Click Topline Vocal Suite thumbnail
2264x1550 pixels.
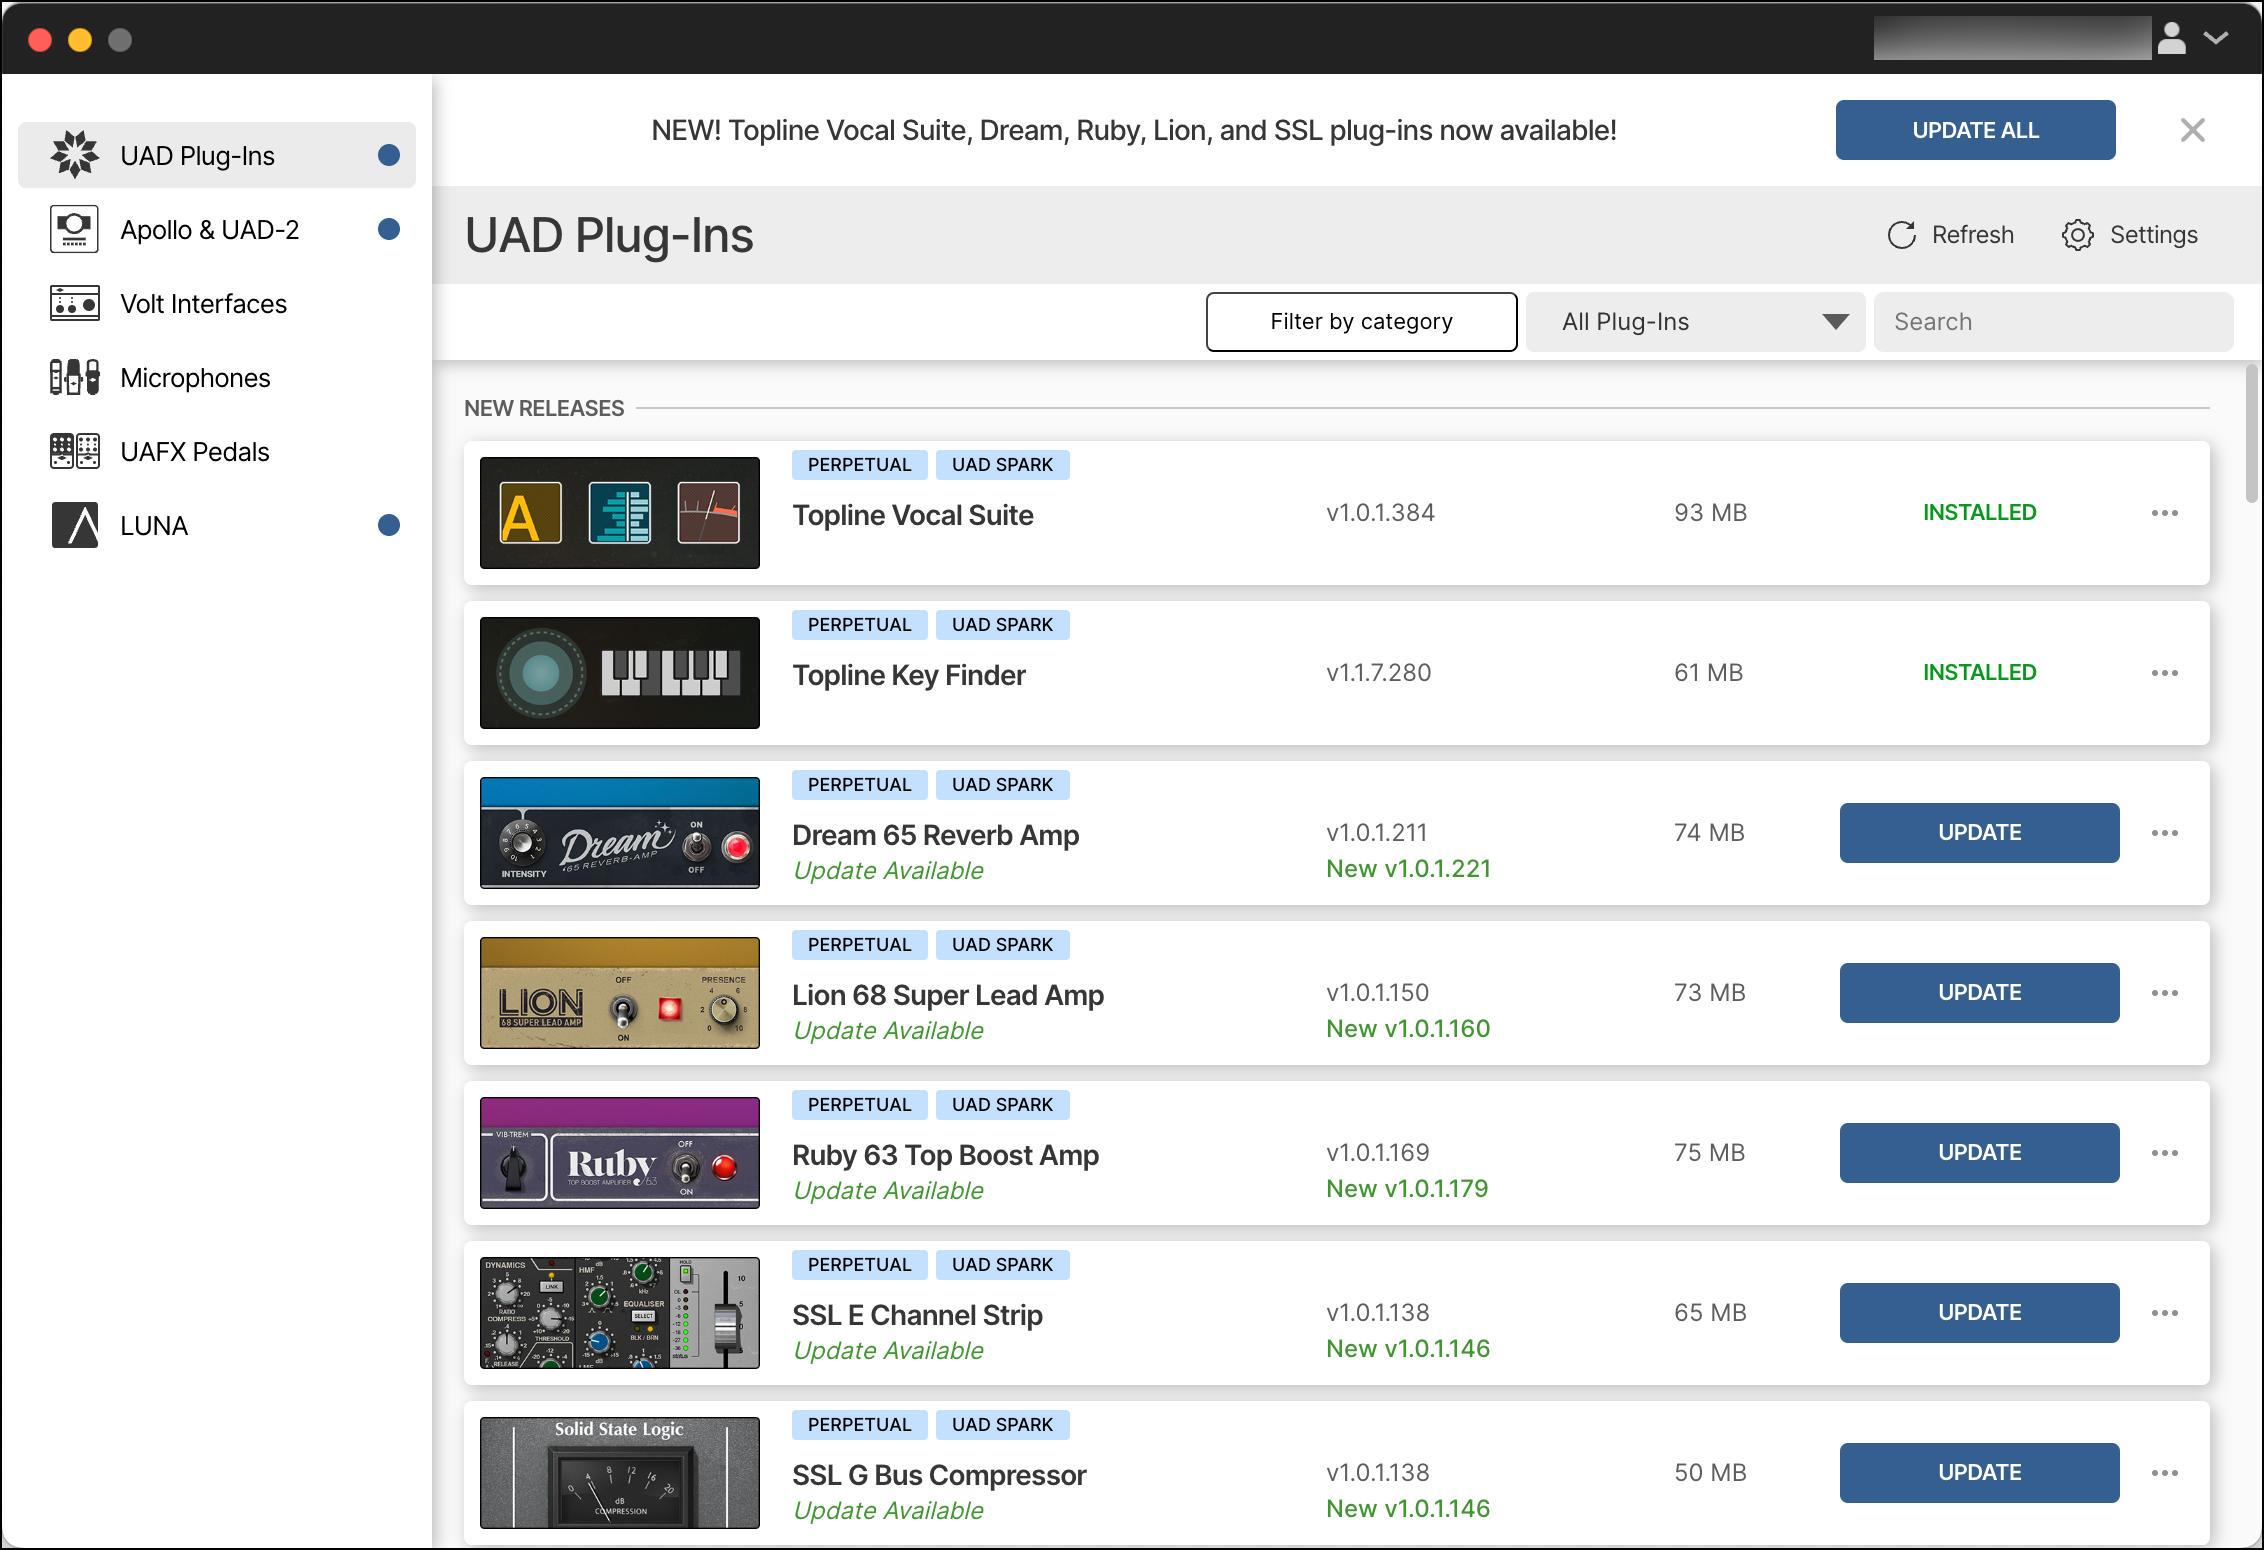(x=620, y=513)
